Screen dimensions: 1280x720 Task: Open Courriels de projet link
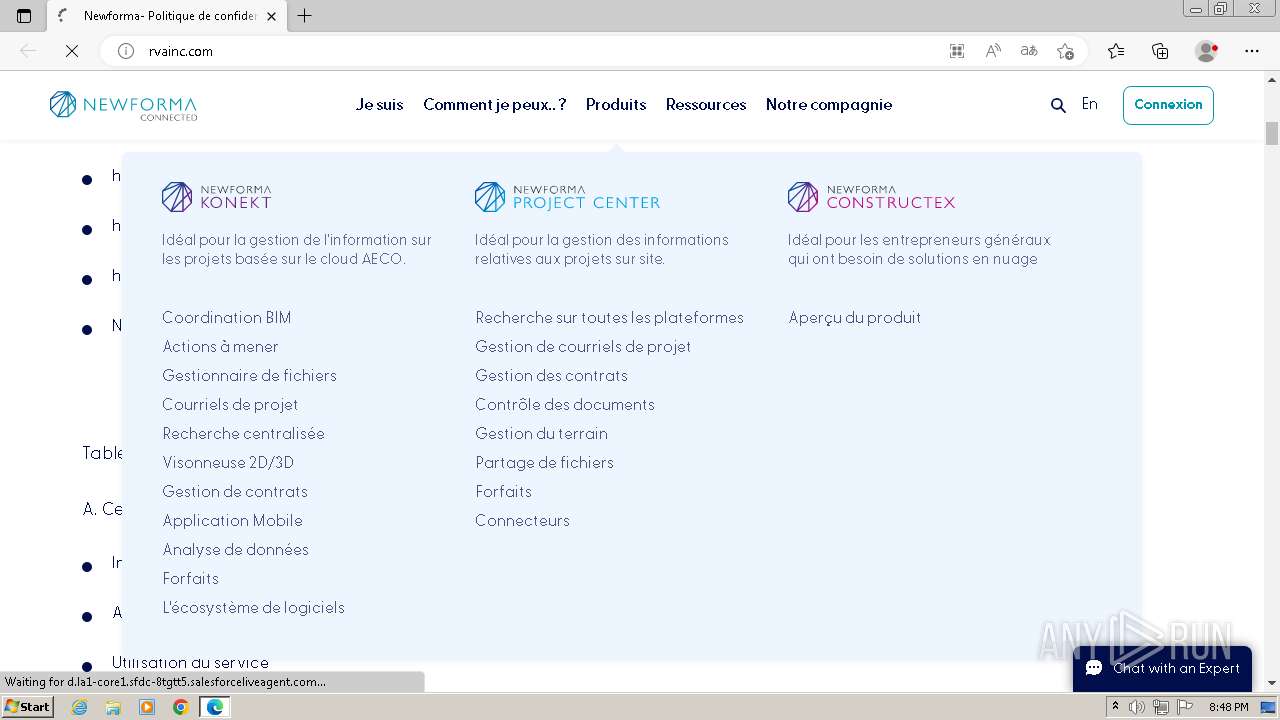click(231, 404)
